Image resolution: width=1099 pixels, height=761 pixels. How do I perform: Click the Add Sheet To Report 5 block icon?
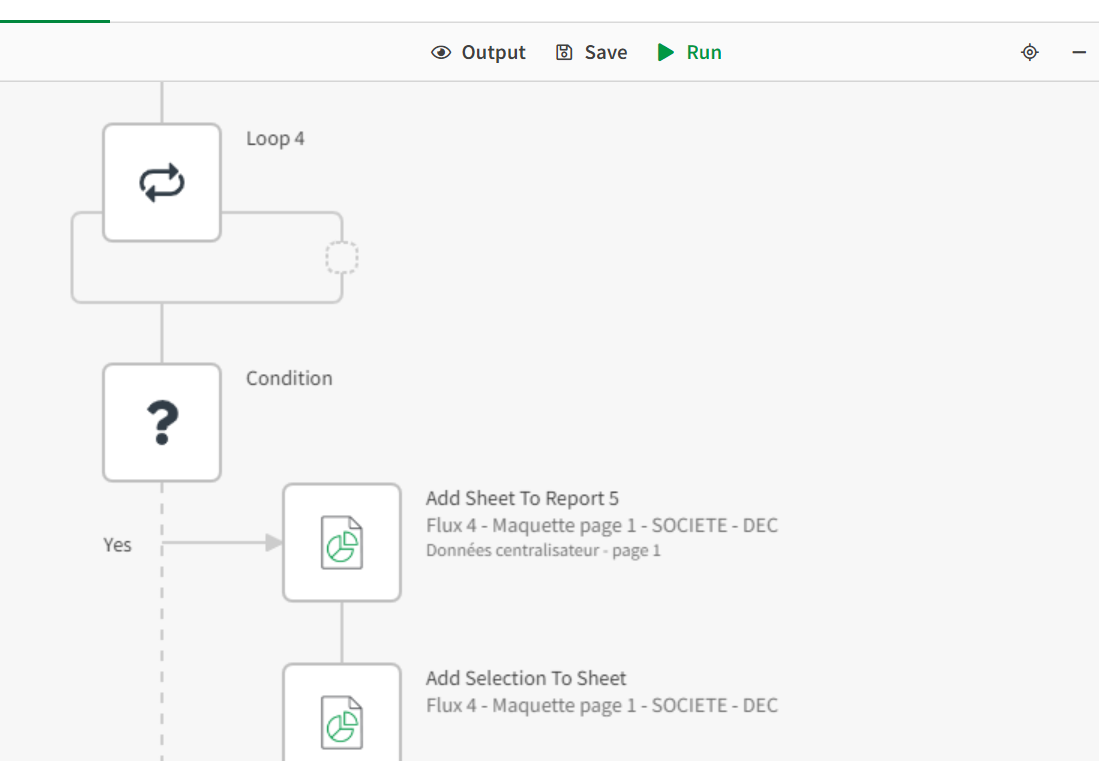[342, 541]
